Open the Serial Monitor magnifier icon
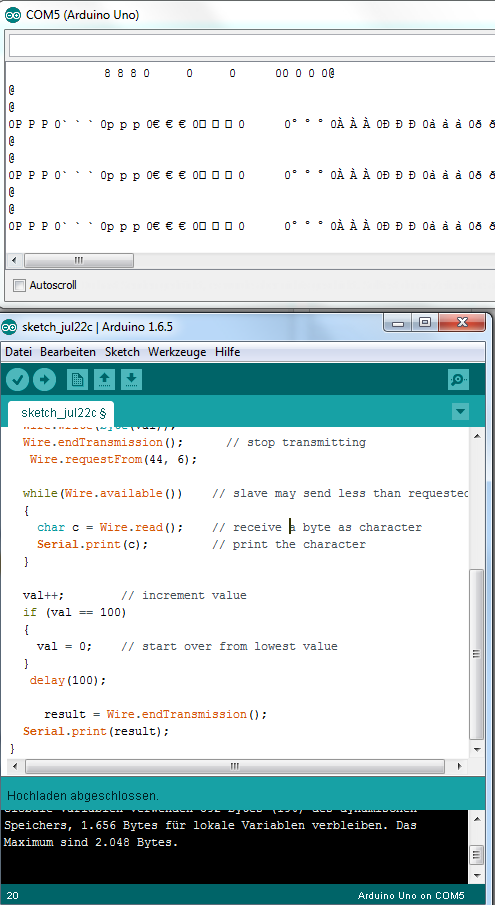 [x=458, y=380]
